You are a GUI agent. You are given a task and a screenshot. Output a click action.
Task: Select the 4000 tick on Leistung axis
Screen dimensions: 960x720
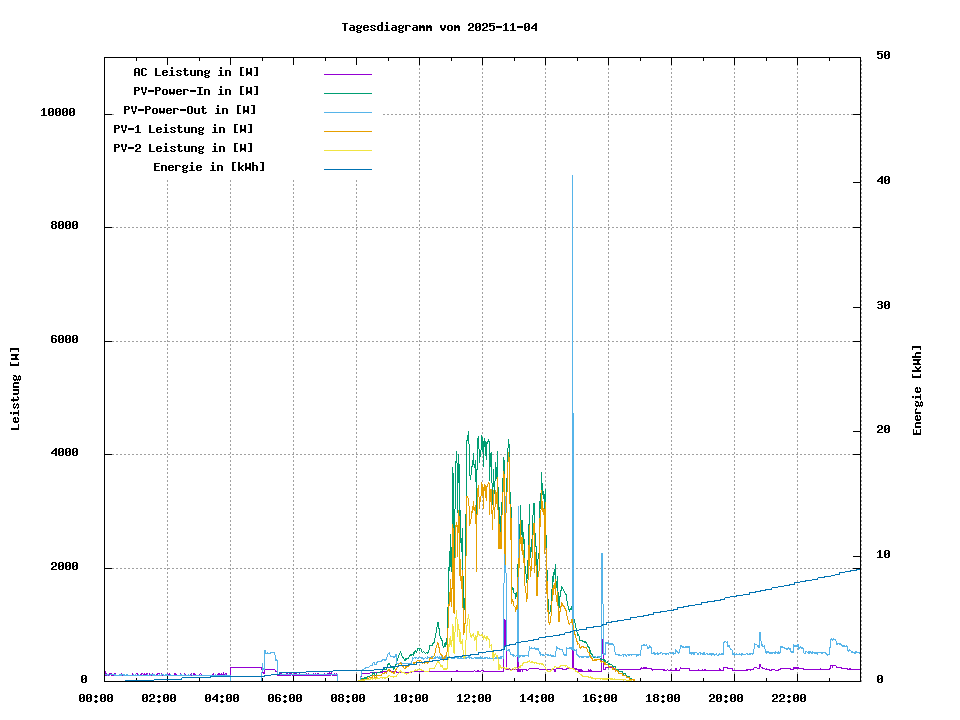click(64, 454)
